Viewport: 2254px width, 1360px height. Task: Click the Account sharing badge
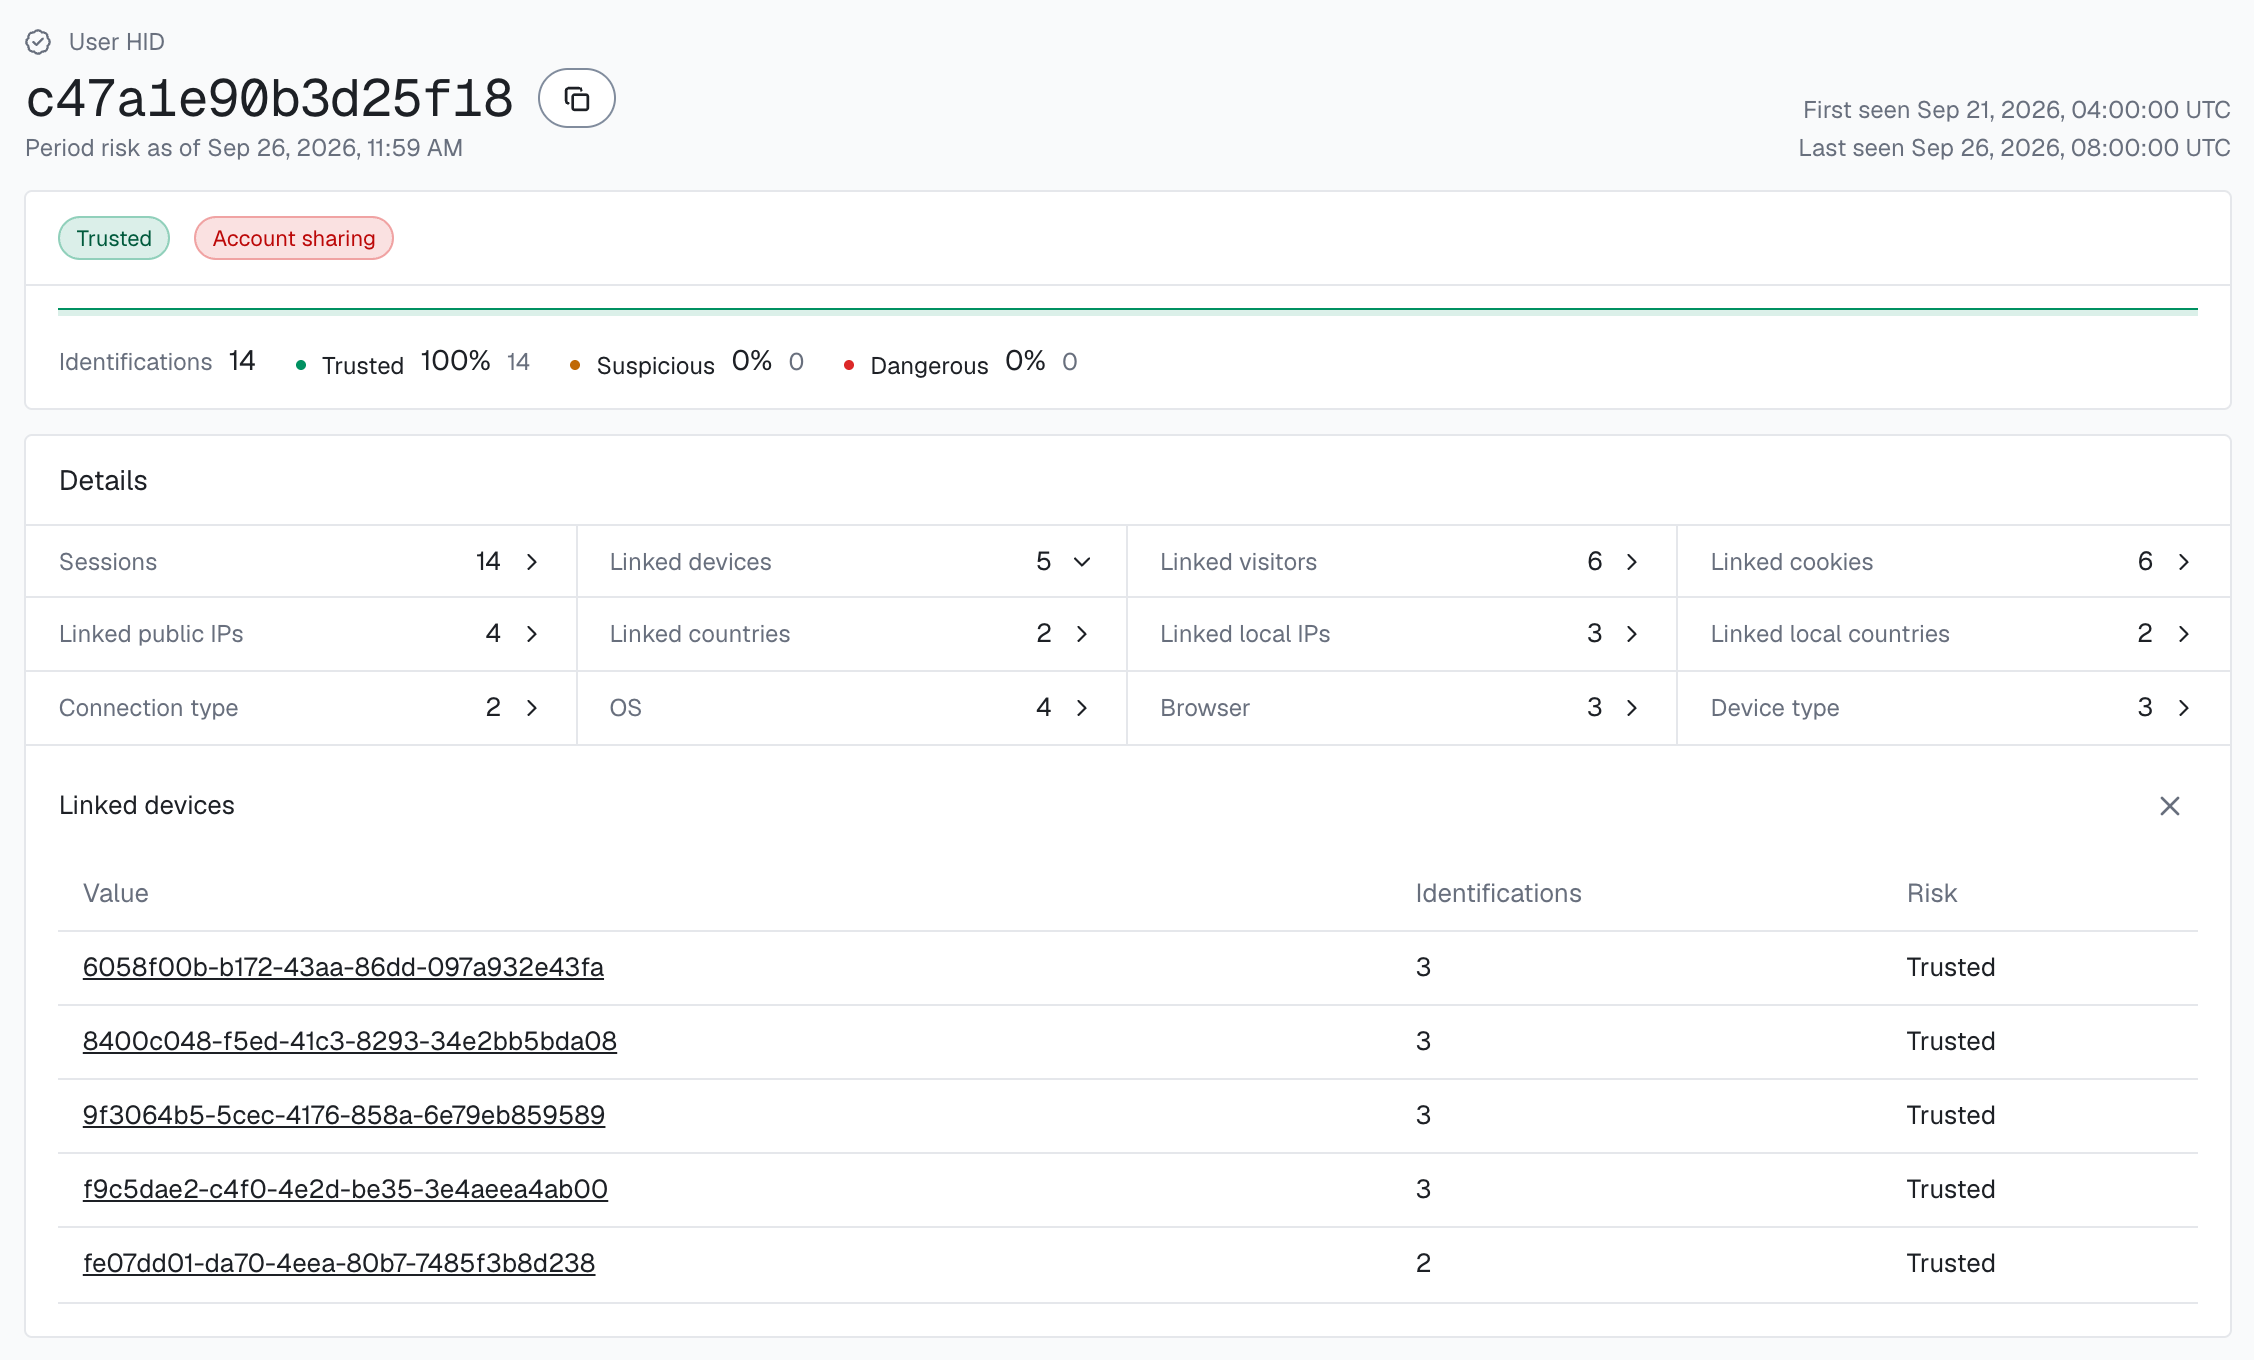click(x=294, y=238)
